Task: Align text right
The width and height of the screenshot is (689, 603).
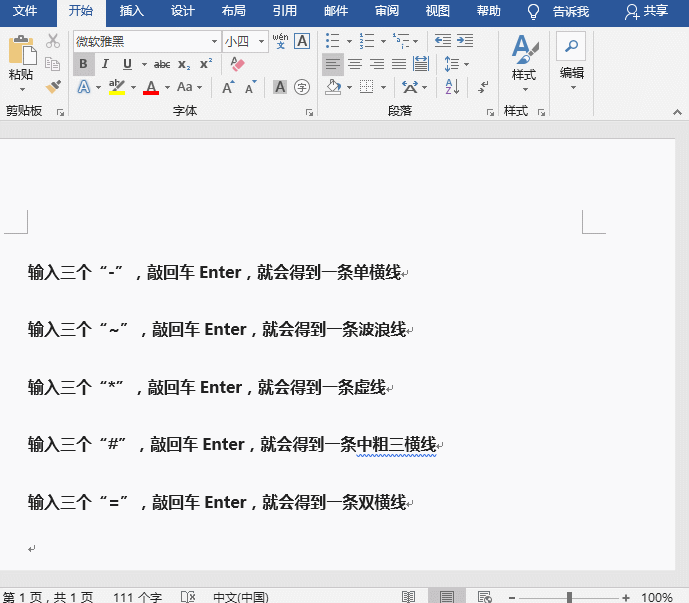Action: tap(377, 64)
